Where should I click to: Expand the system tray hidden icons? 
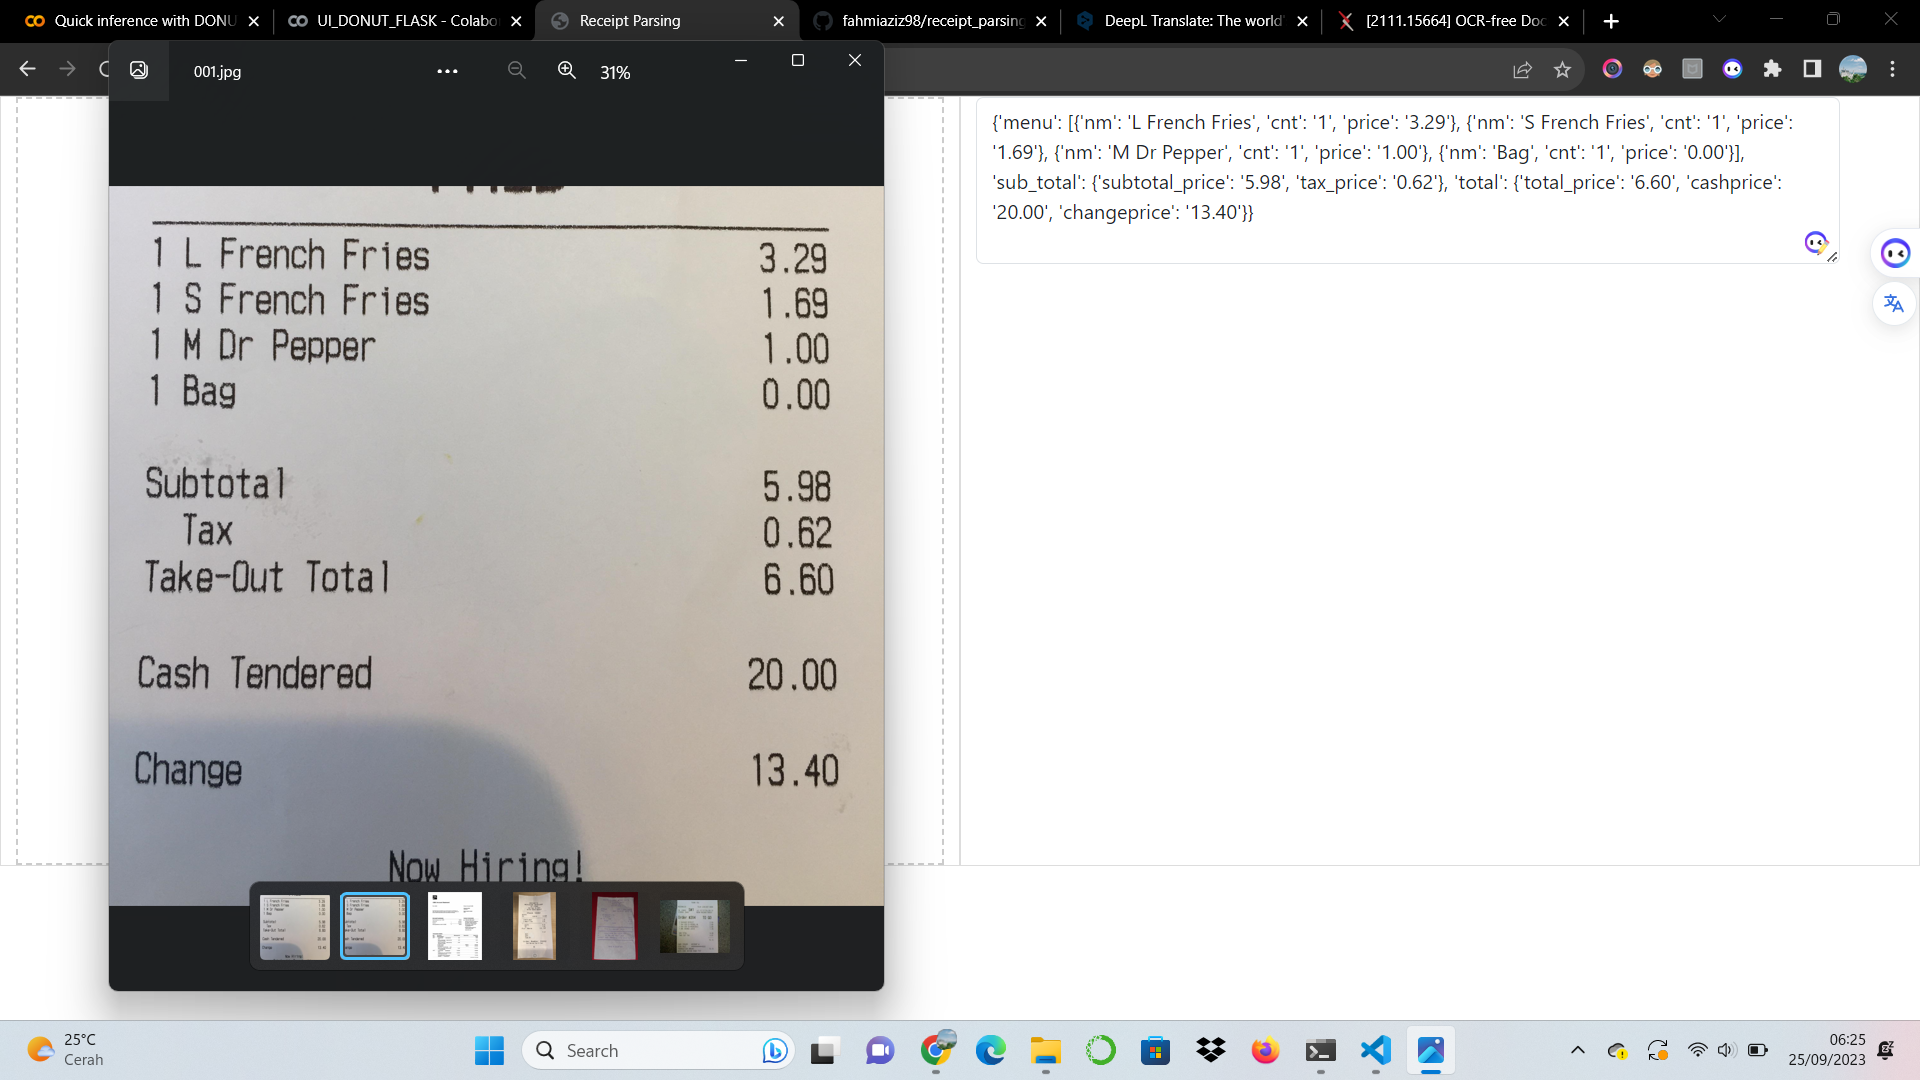(1577, 1050)
